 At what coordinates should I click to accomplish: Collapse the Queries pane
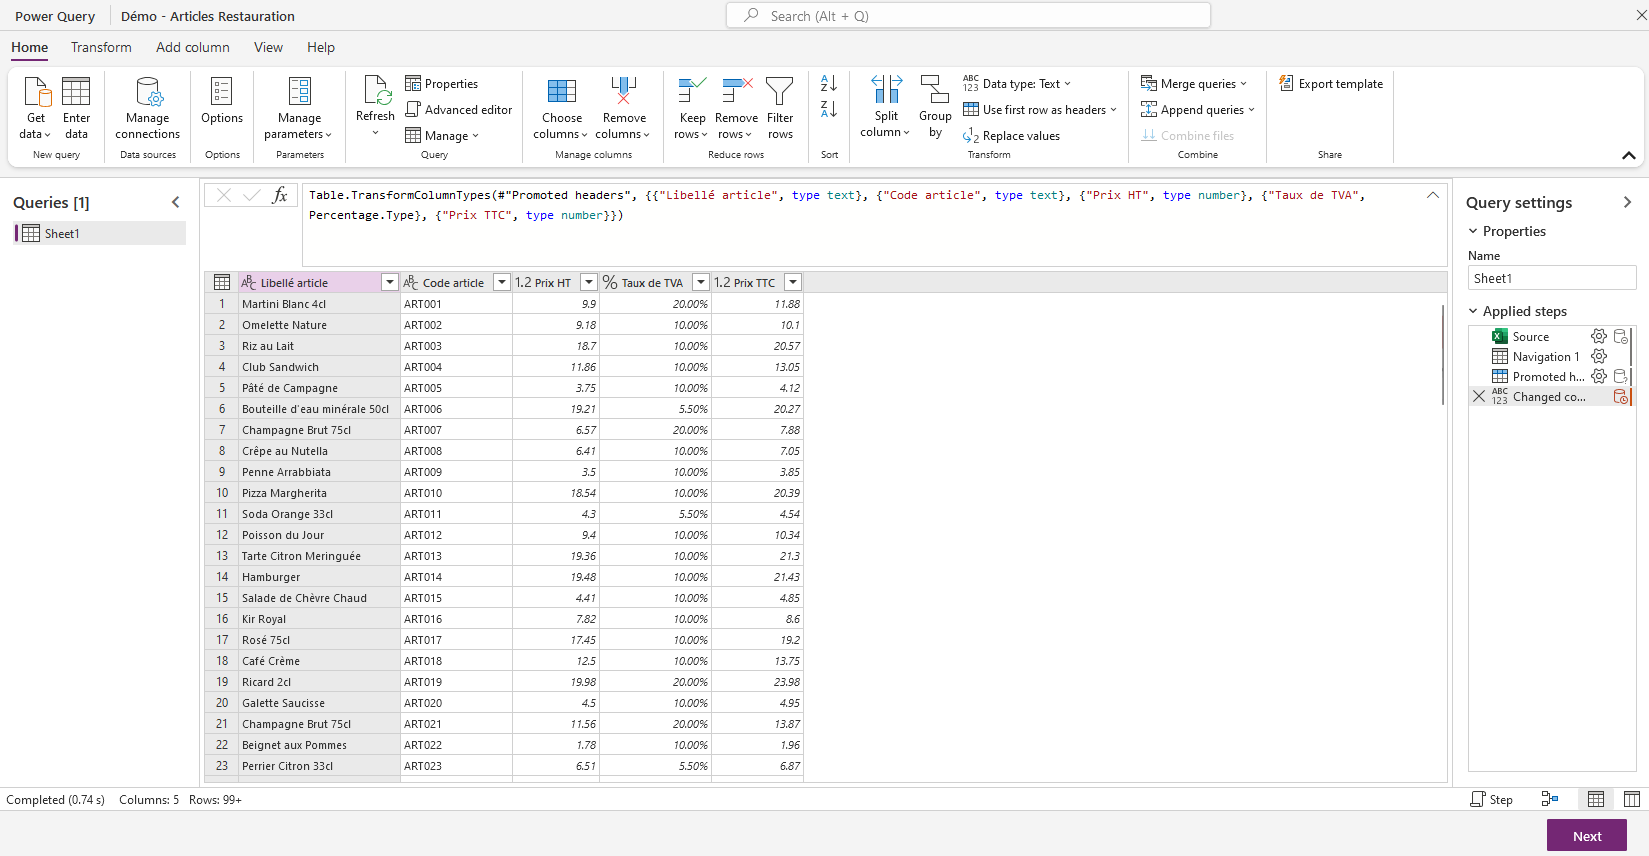coord(176,202)
